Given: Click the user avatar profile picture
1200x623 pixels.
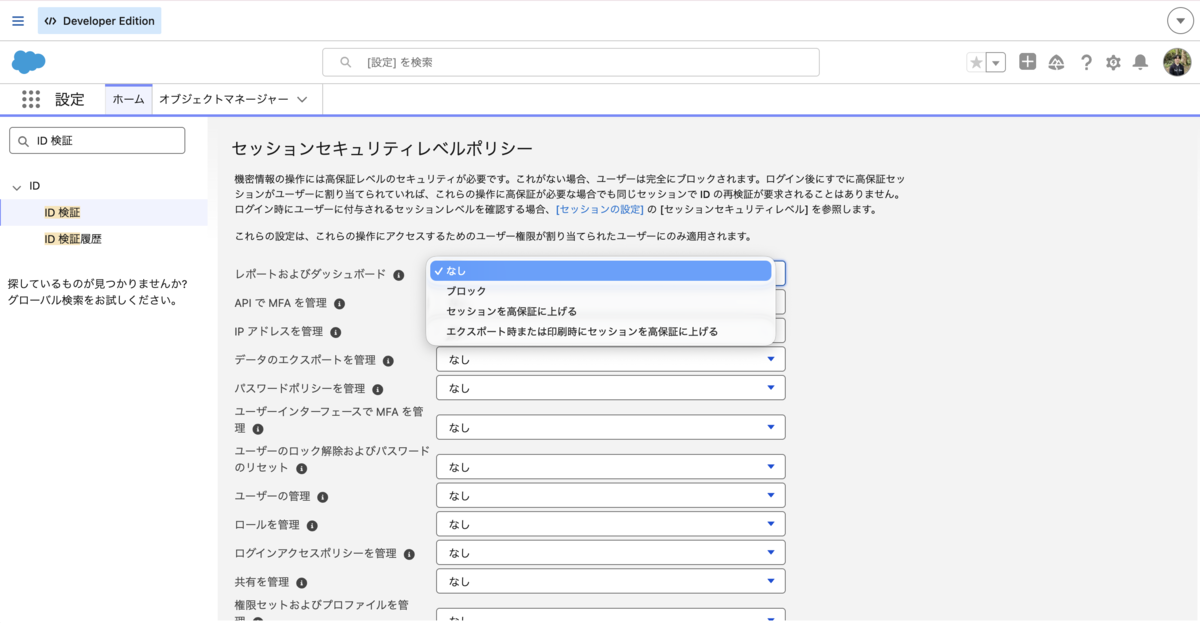Looking at the screenshot, I should click(x=1177, y=62).
